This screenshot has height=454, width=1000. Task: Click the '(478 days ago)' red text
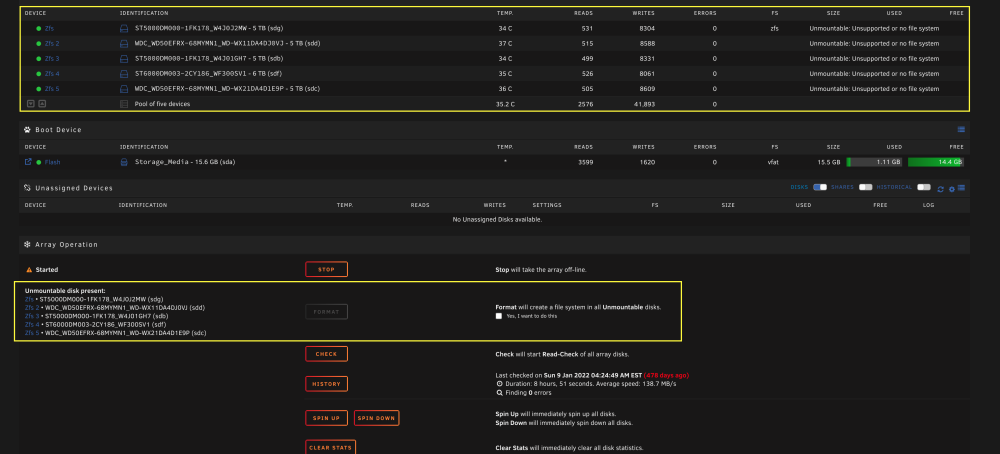[x=666, y=375]
